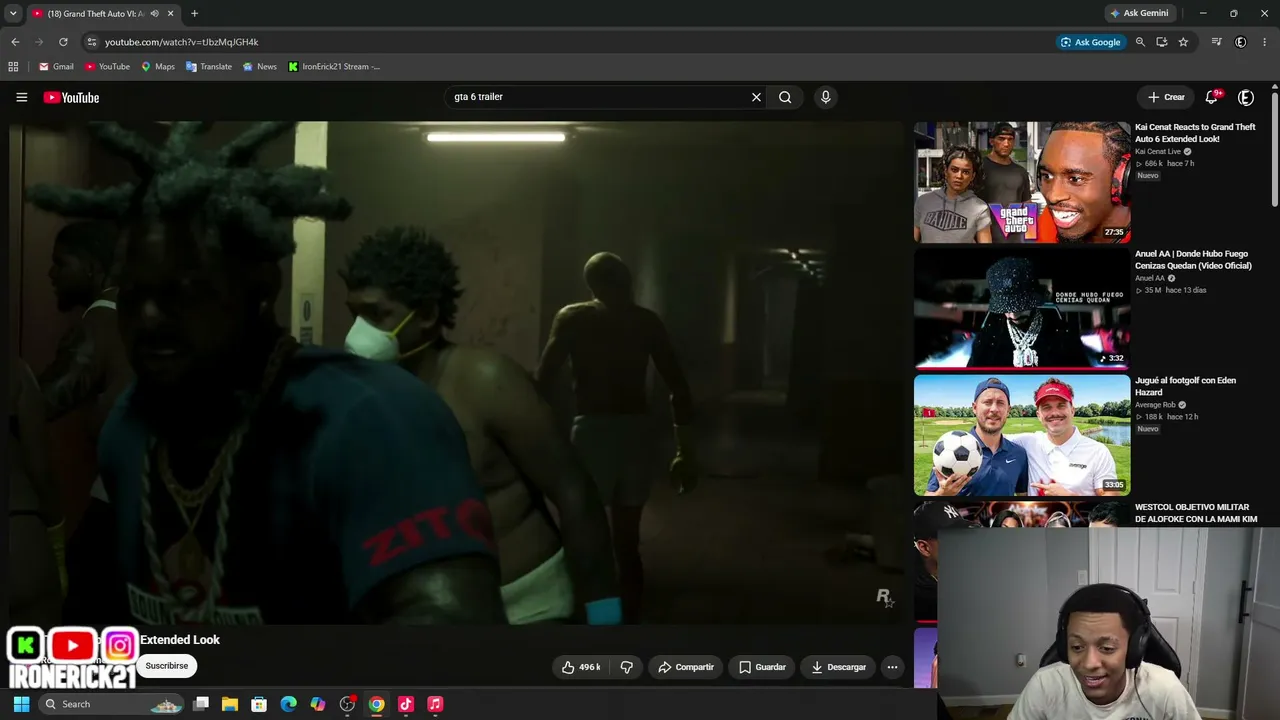Click the page vertical scrollbar
Image resolution: width=1280 pixels, height=720 pixels.
tap(1275, 150)
